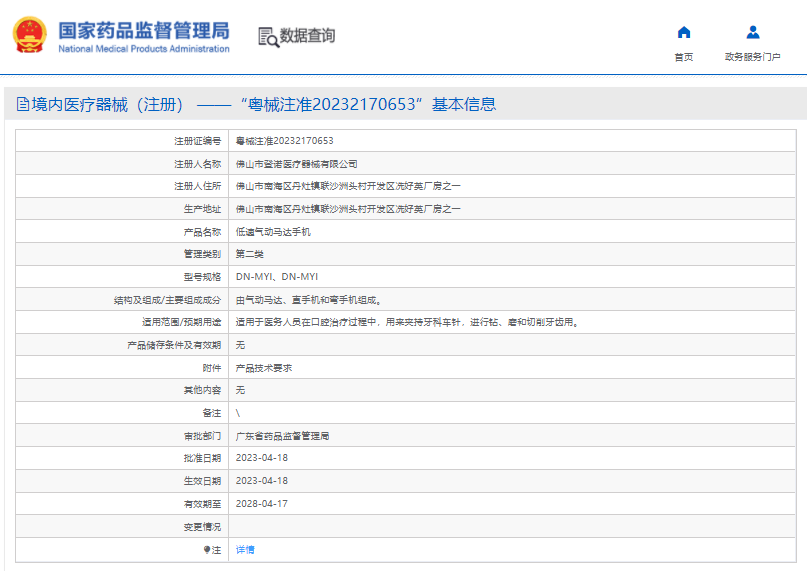Click 国家药品监督管理局 site title

[144, 30]
